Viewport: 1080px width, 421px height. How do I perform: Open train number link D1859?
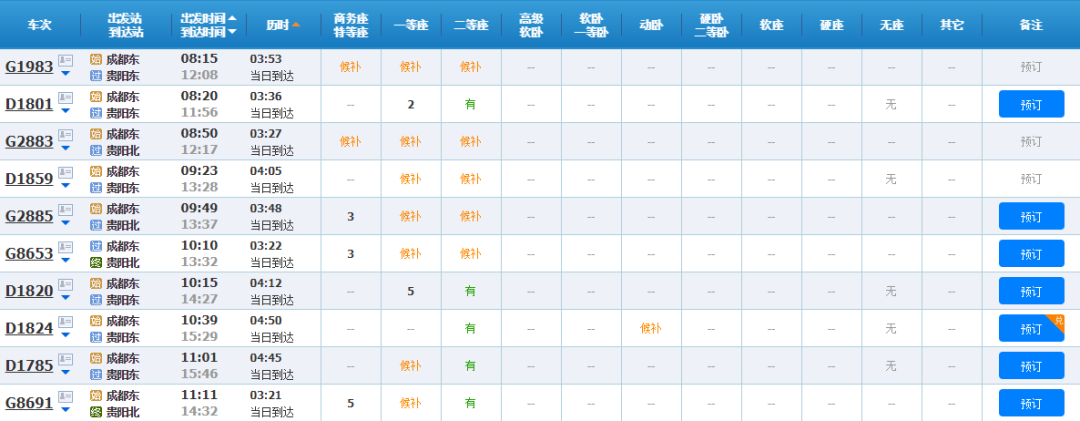30,178
